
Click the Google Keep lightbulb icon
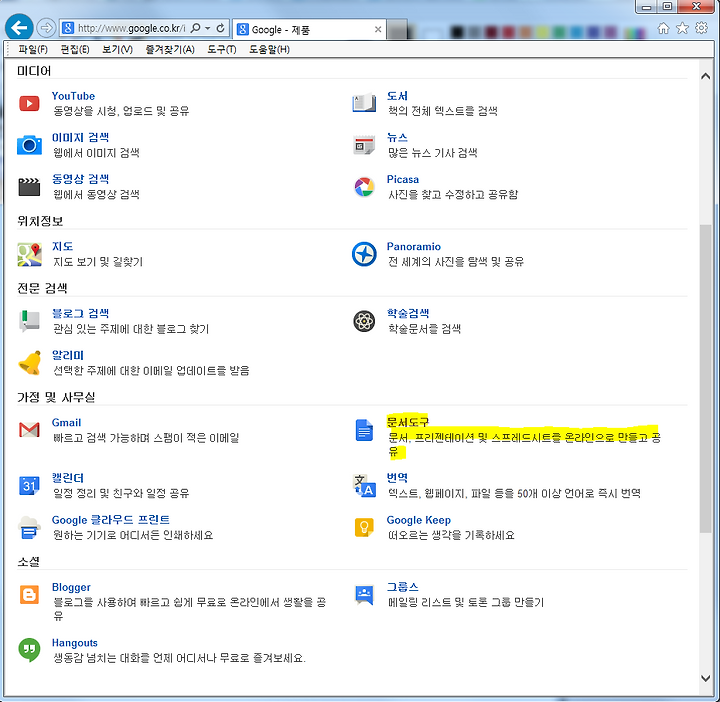tap(364, 527)
